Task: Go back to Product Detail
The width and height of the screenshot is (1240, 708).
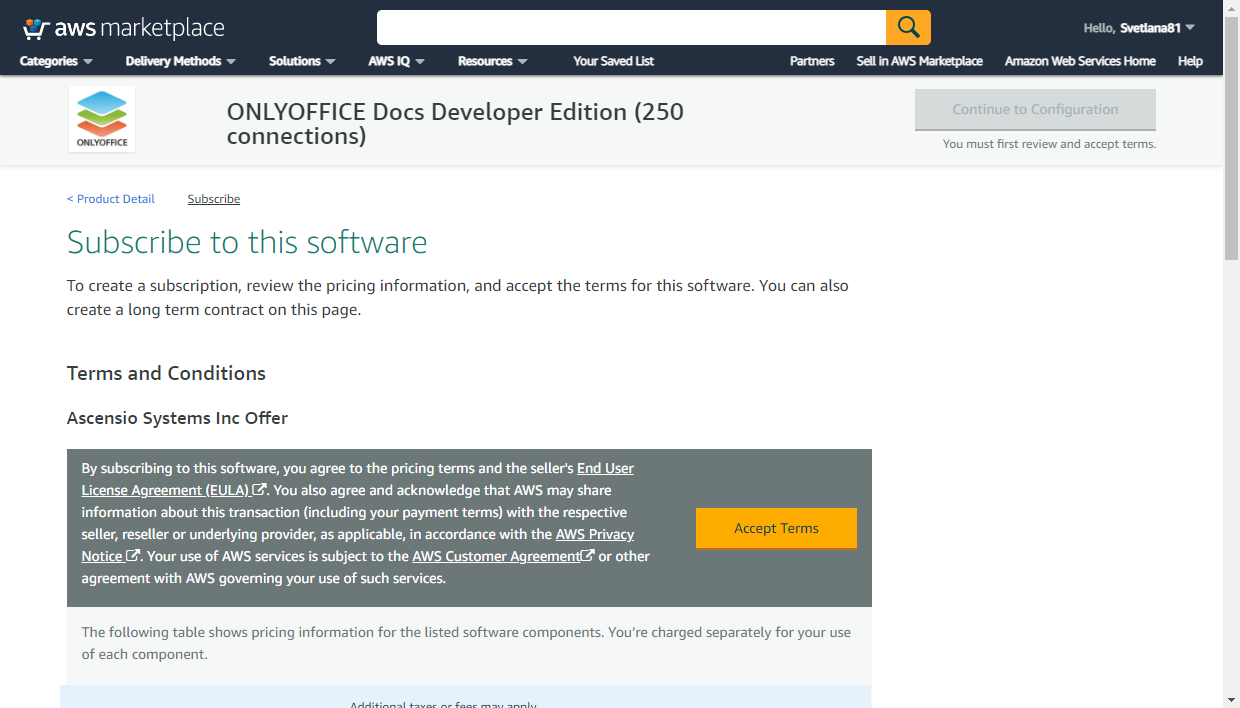Action: (x=111, y=199)
